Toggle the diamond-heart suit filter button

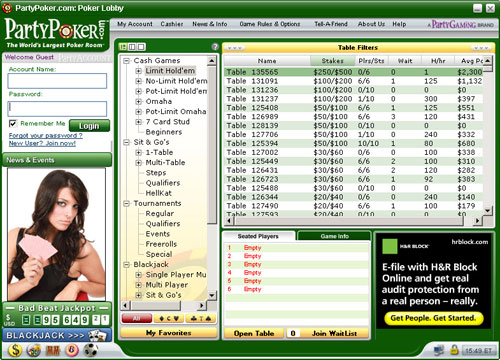[169, 318]
